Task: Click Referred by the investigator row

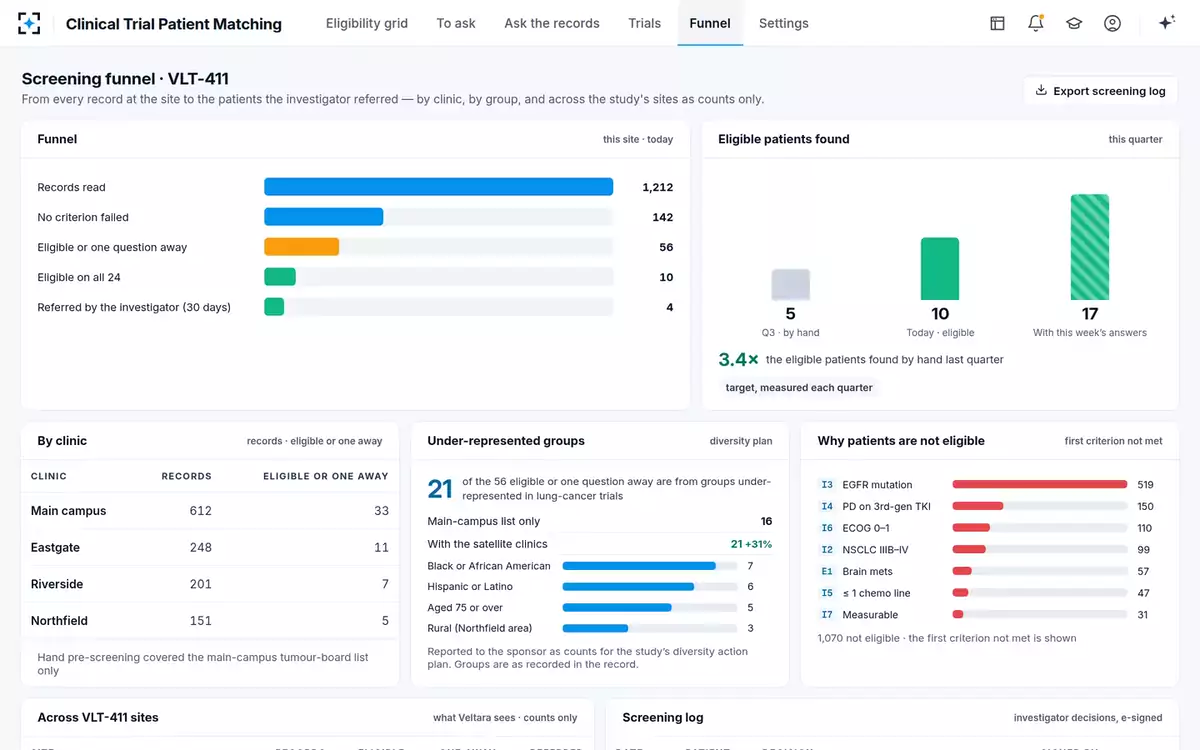Action: click(355, 307)
